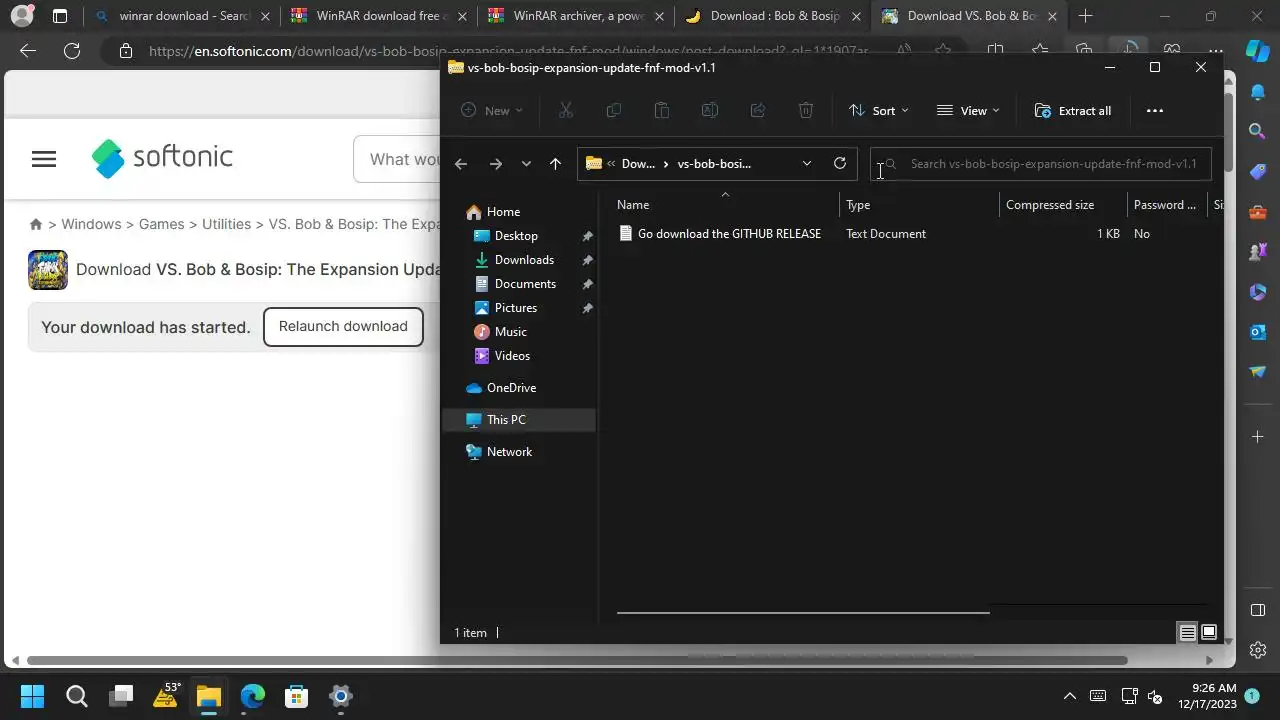Open Edge sidebar settings gear
1280x720 pixels.
point(1258,651)
